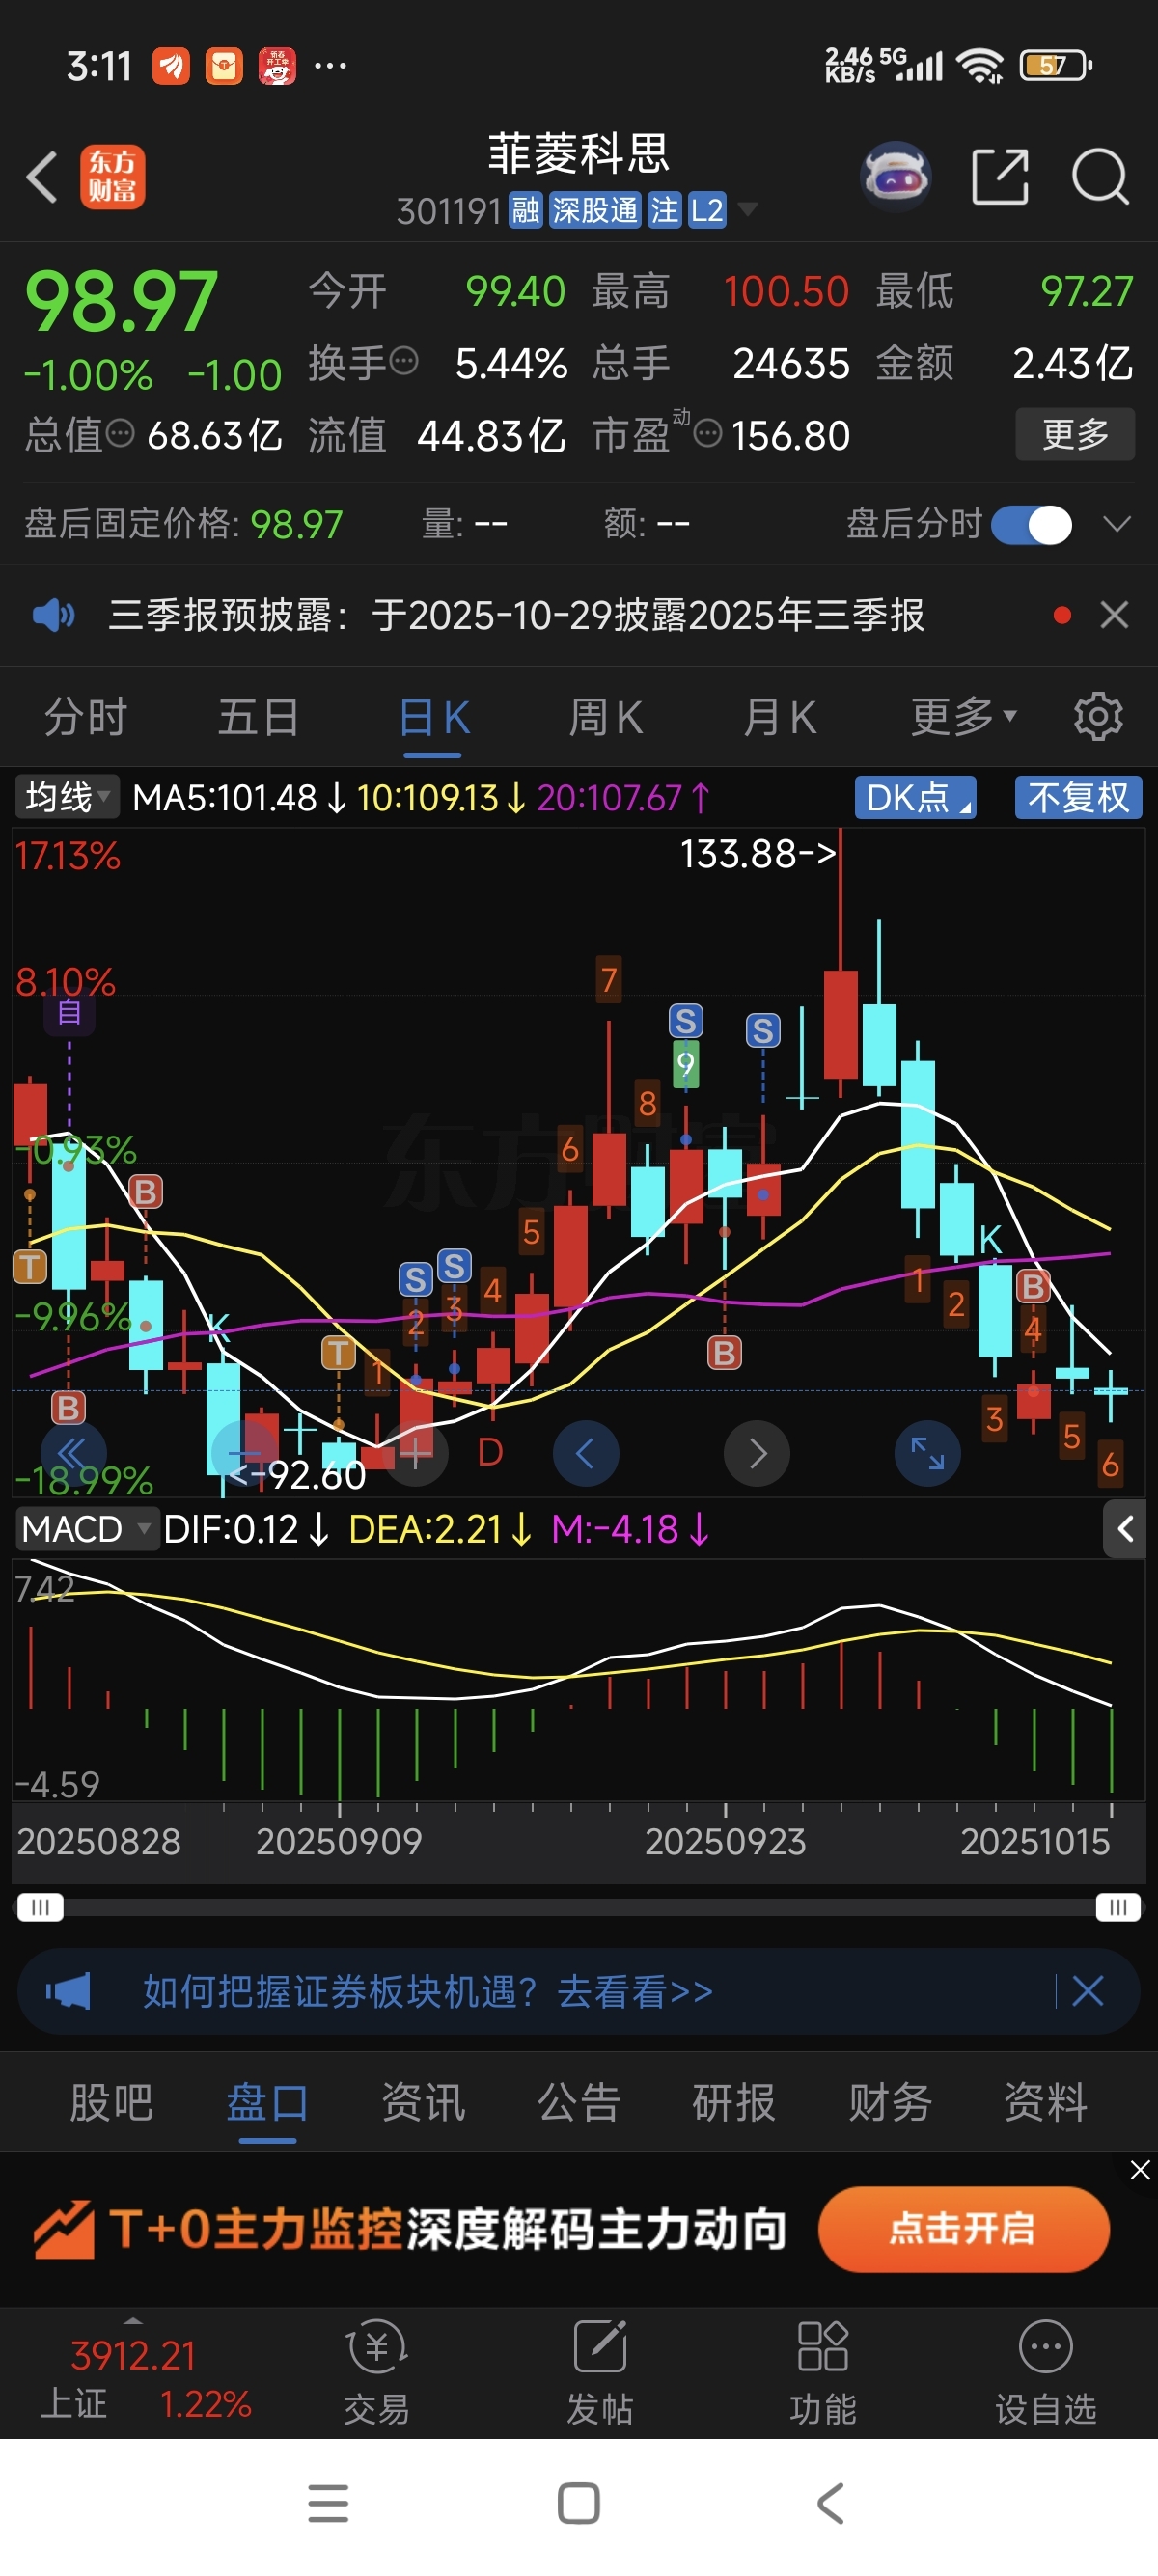Move chart right with arrow button
This screenshot has width=1158, height=2576.
pos(757,1452)
